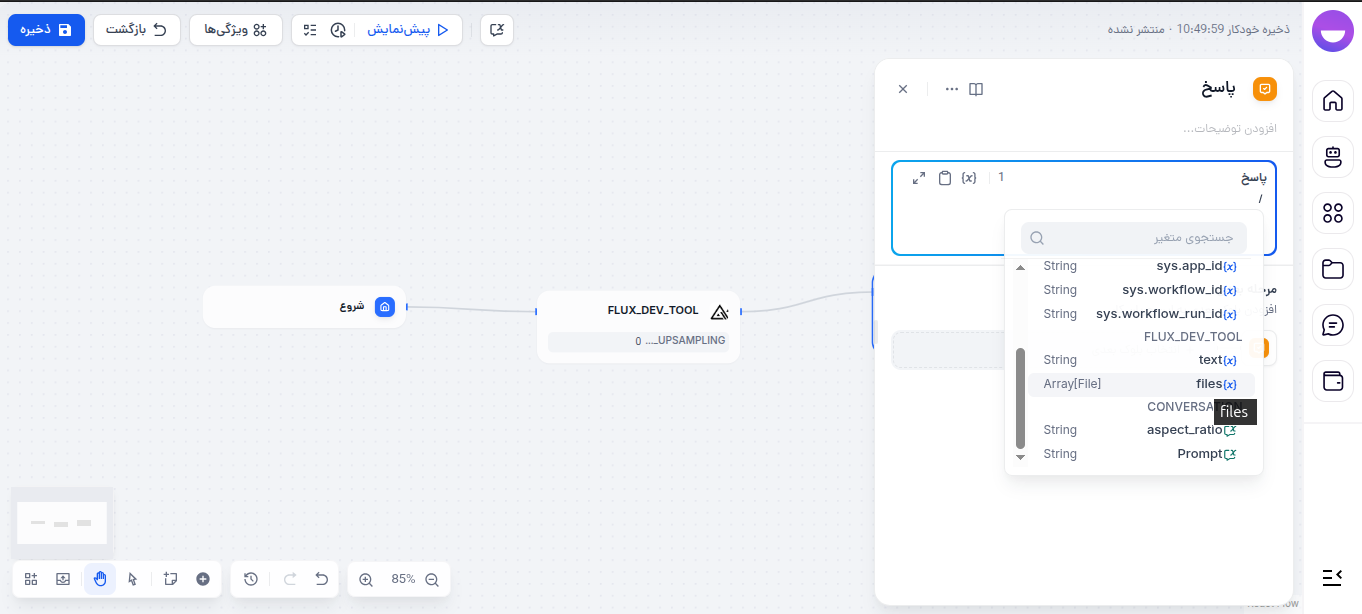Image resolution: width=1362 pixels, height=614 pixels.
Task: Select the Hand tool in the canvas toolbar
Action: [99, 579]
